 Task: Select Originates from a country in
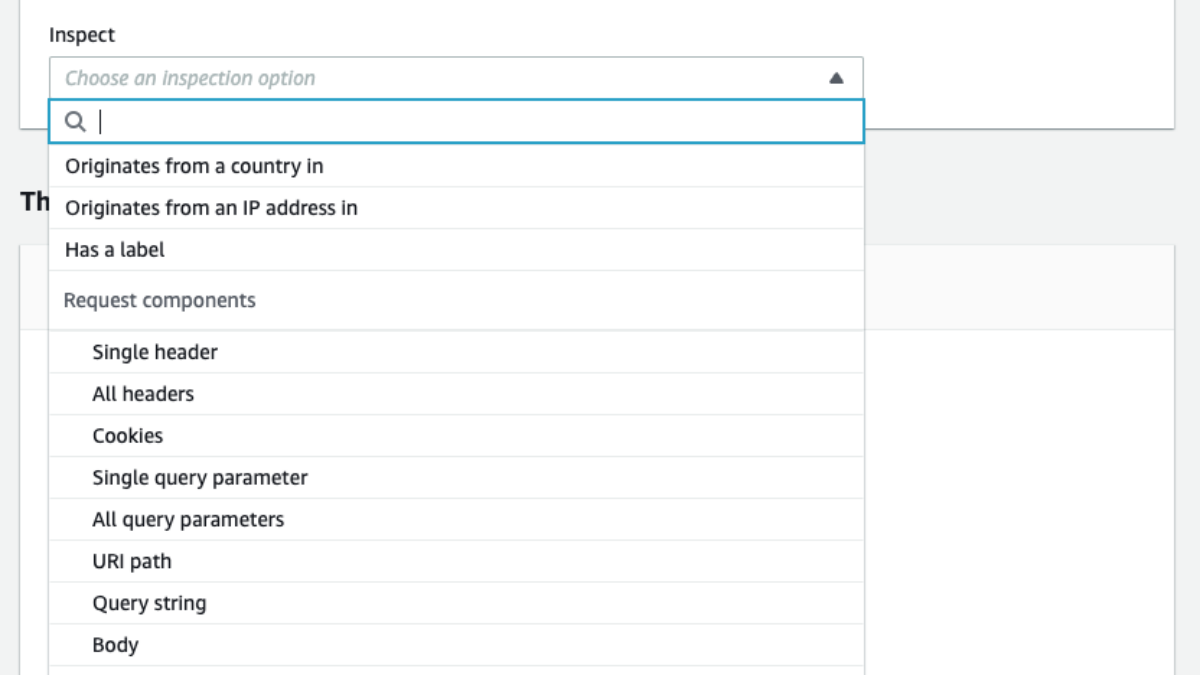(193, 166)
